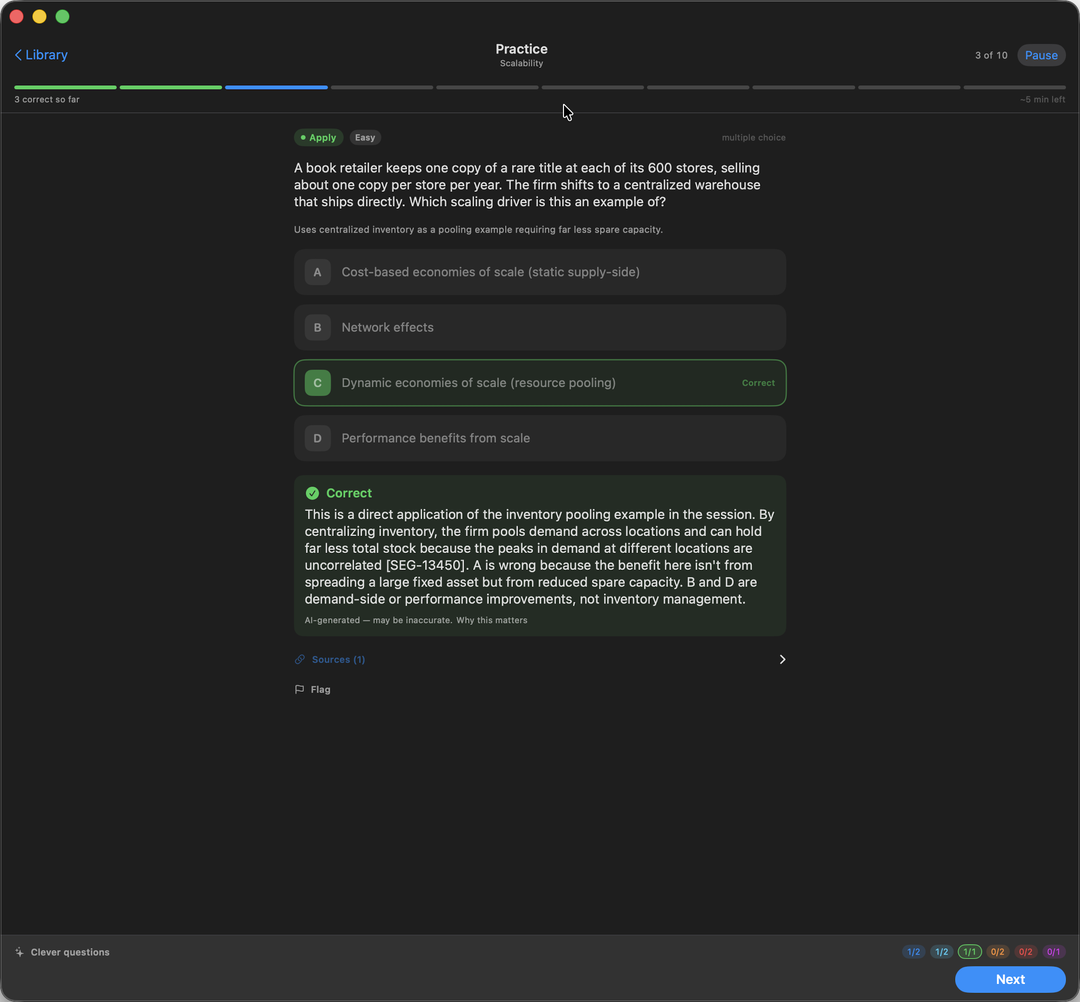Expand the Sources chevron arrow

click(782, 660)
